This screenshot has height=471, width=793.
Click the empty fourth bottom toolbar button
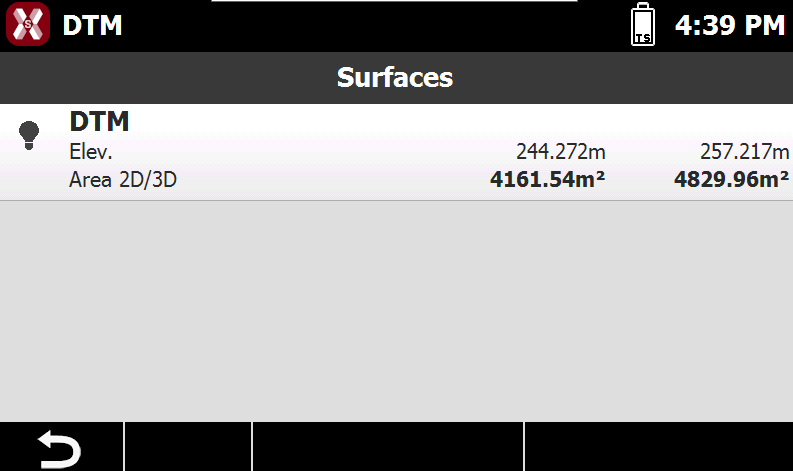[x=659, y=447]
